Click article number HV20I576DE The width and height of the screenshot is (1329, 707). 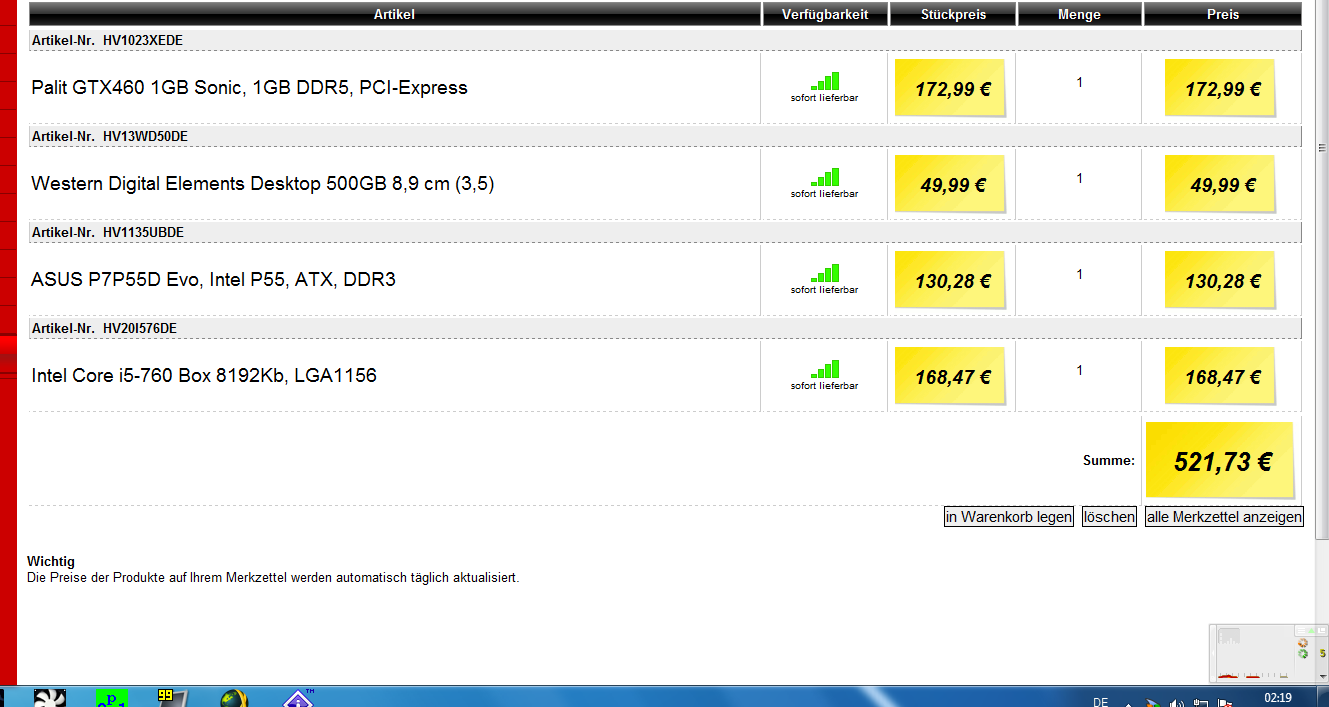pyautogui.click(x=140, y=328)
